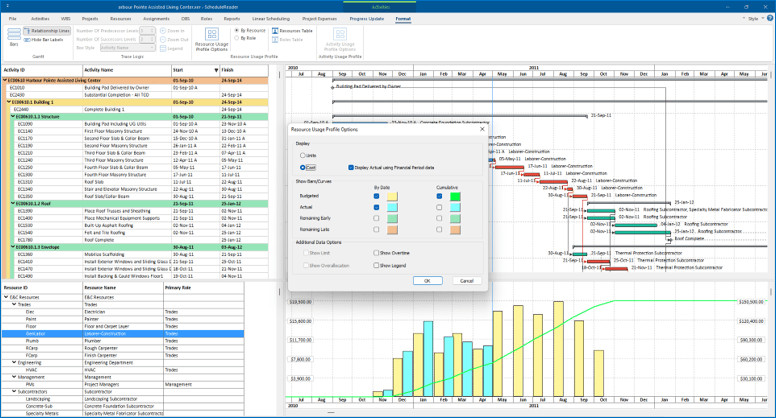Select the Cost display radio button

(x=302, y=168)
